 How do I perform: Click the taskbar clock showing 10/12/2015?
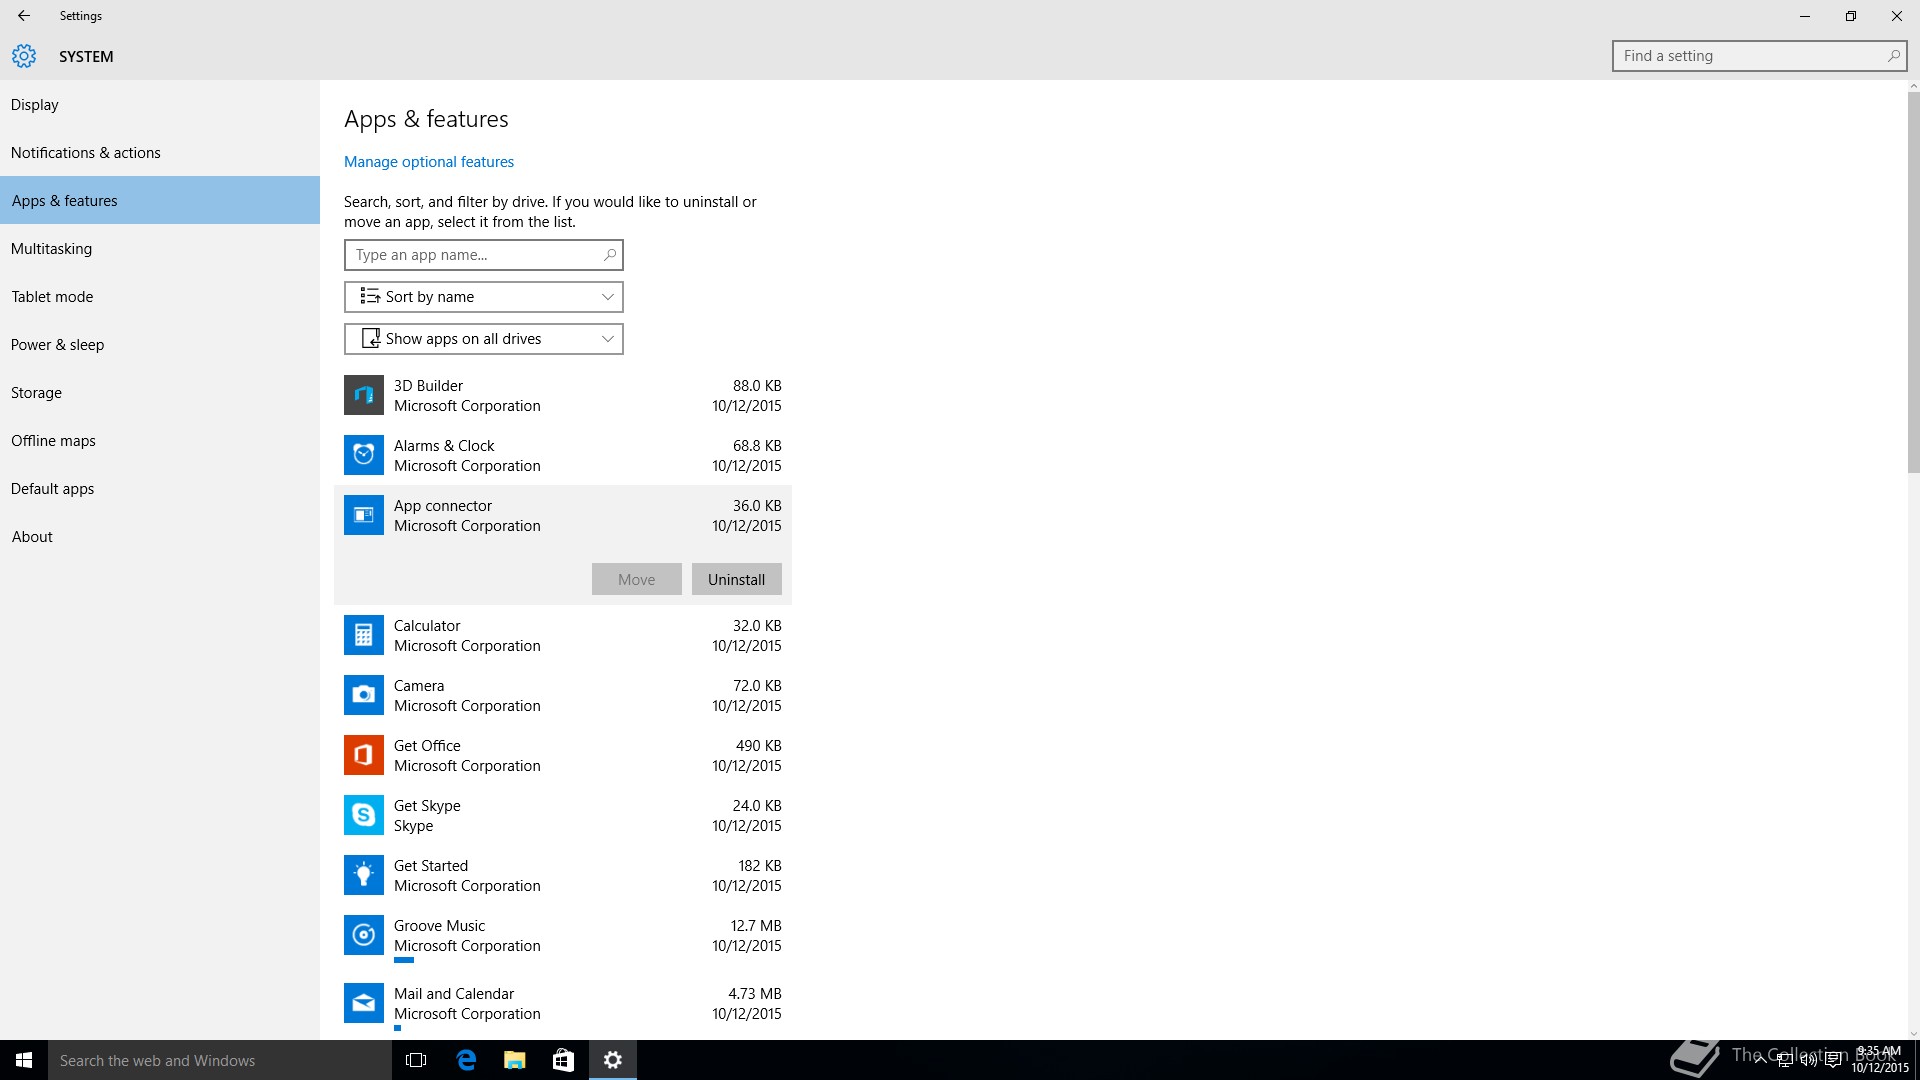coord(1880,1060)
